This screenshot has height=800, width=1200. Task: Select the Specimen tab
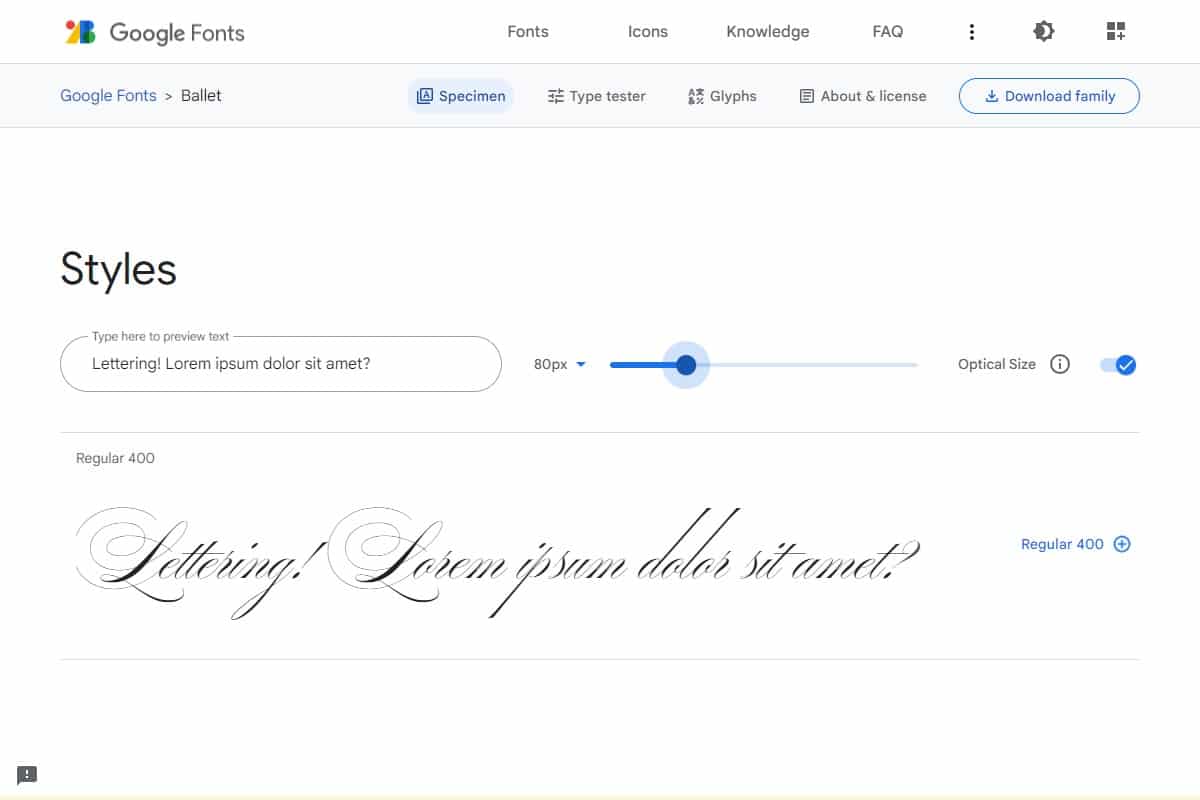461,96
